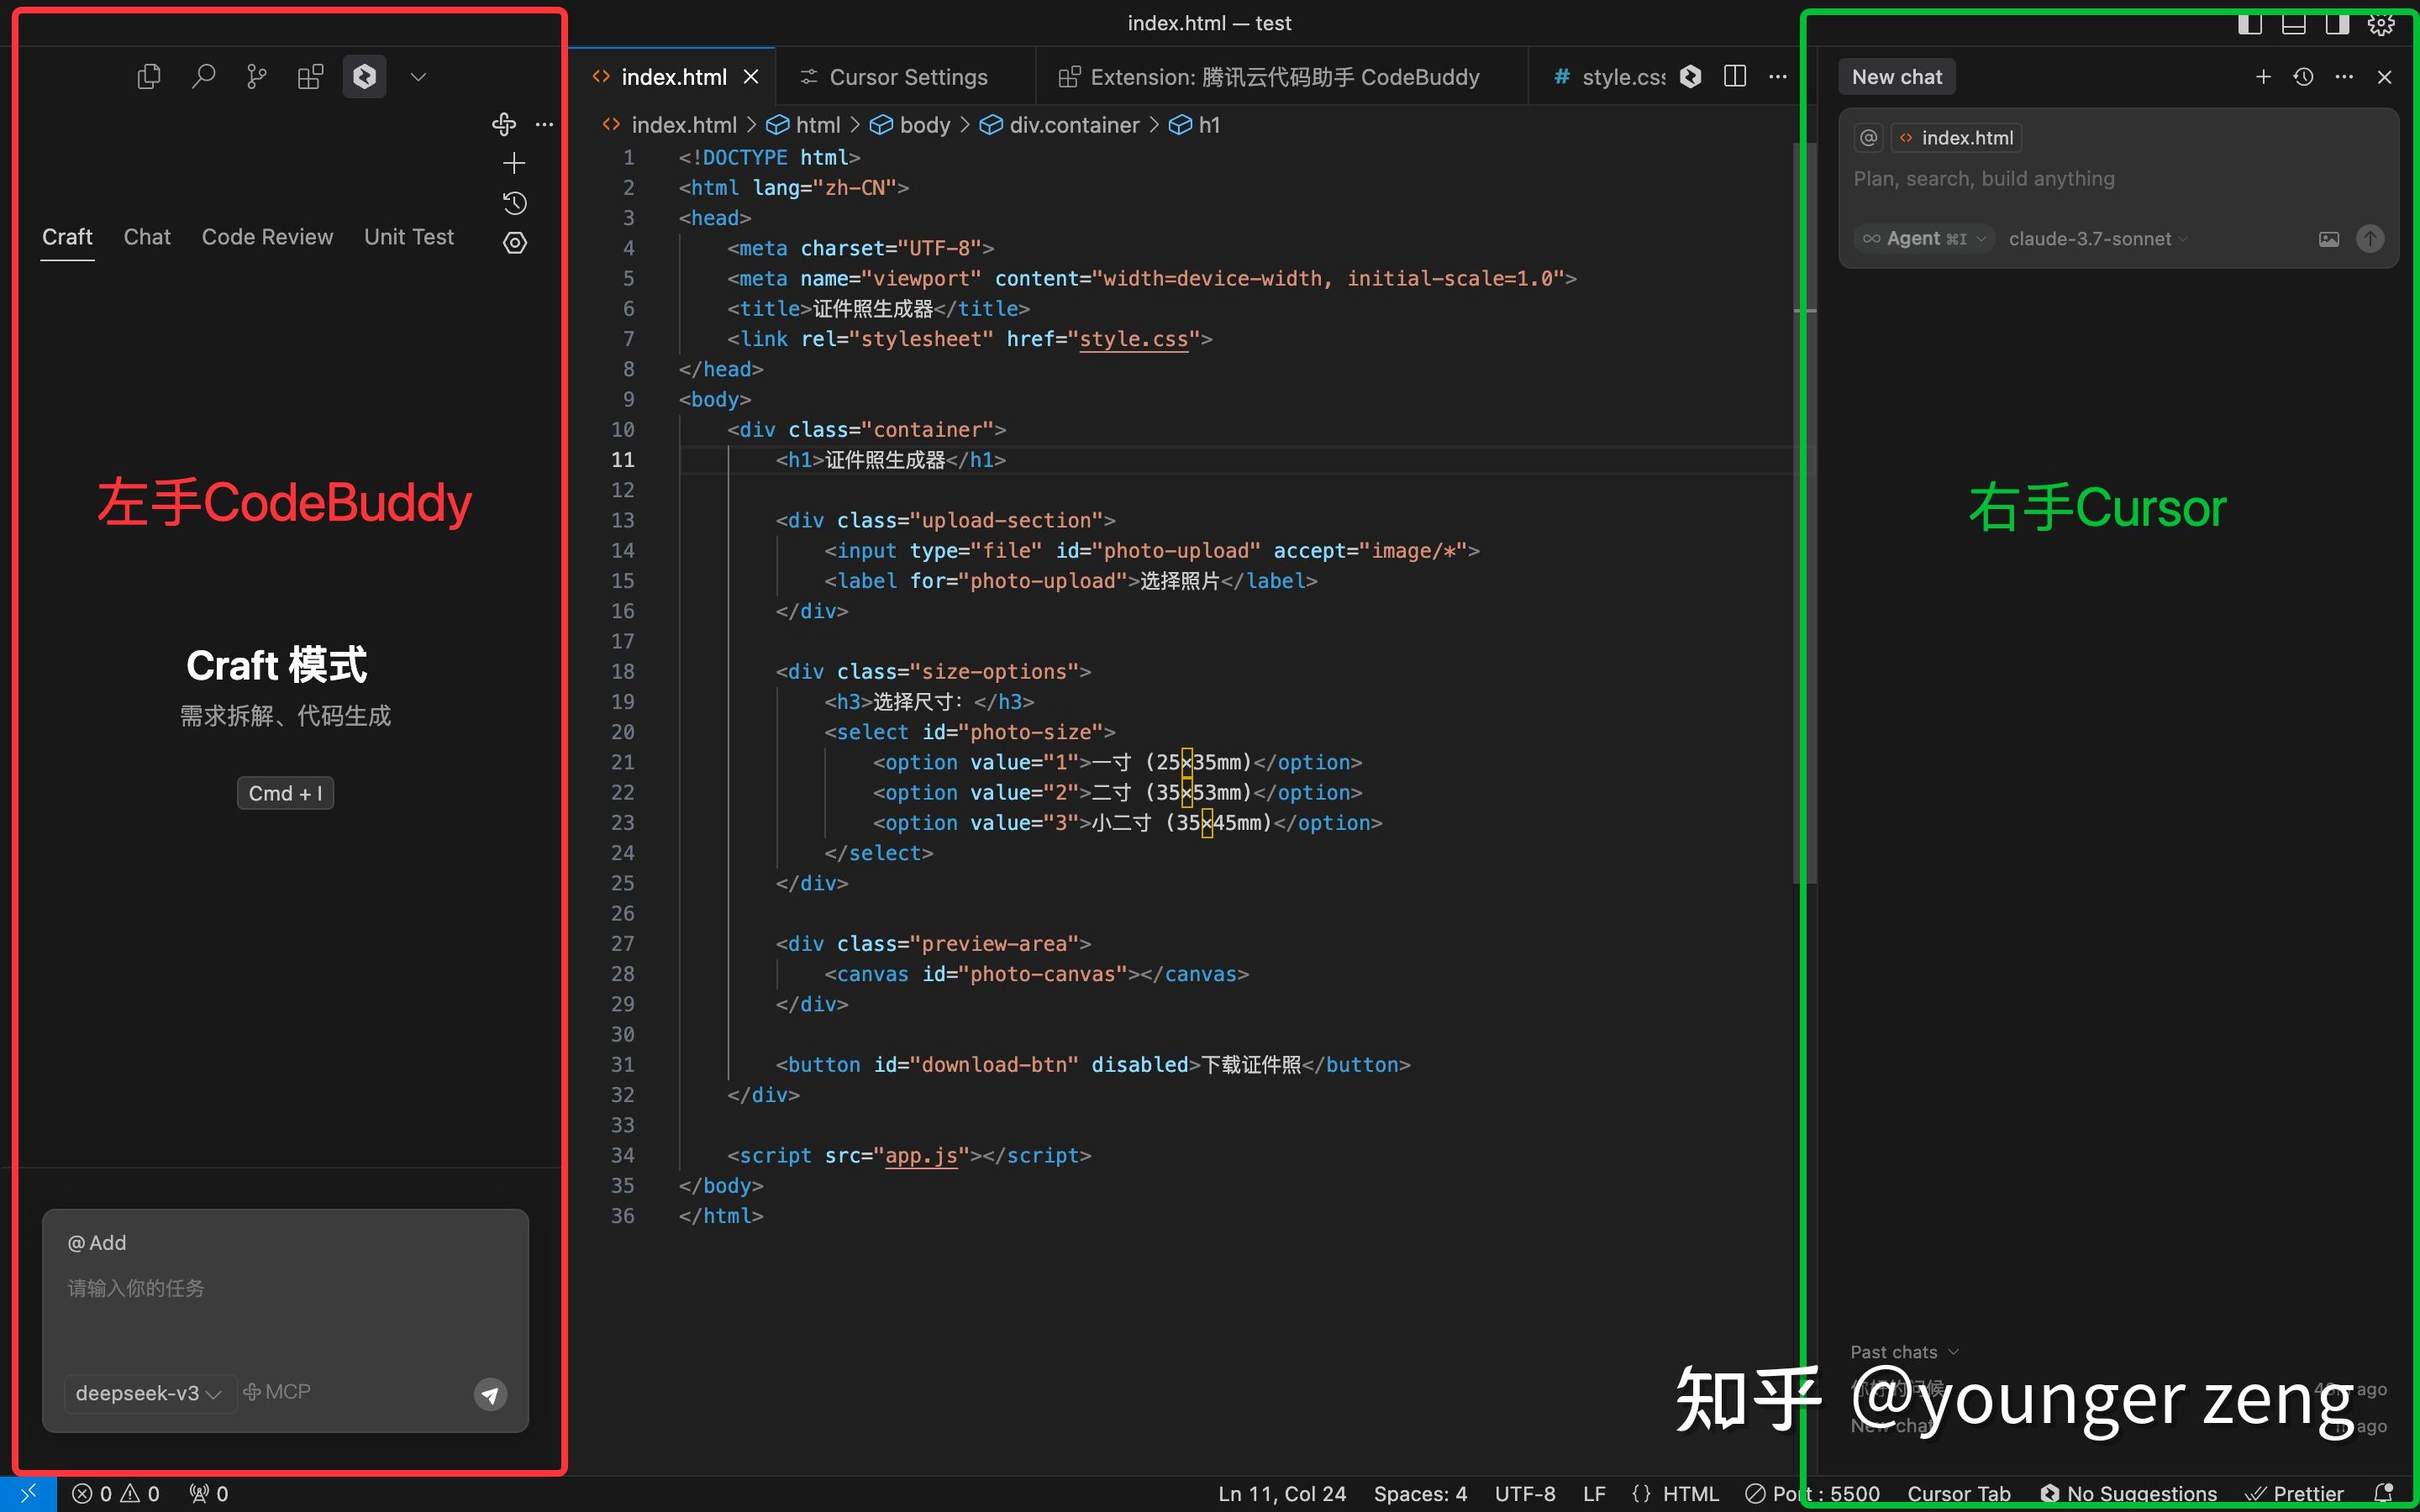The image size is (2420, 1512).
Task: Toggle the primary sidebar layout icon
Action: point(2251,24)
